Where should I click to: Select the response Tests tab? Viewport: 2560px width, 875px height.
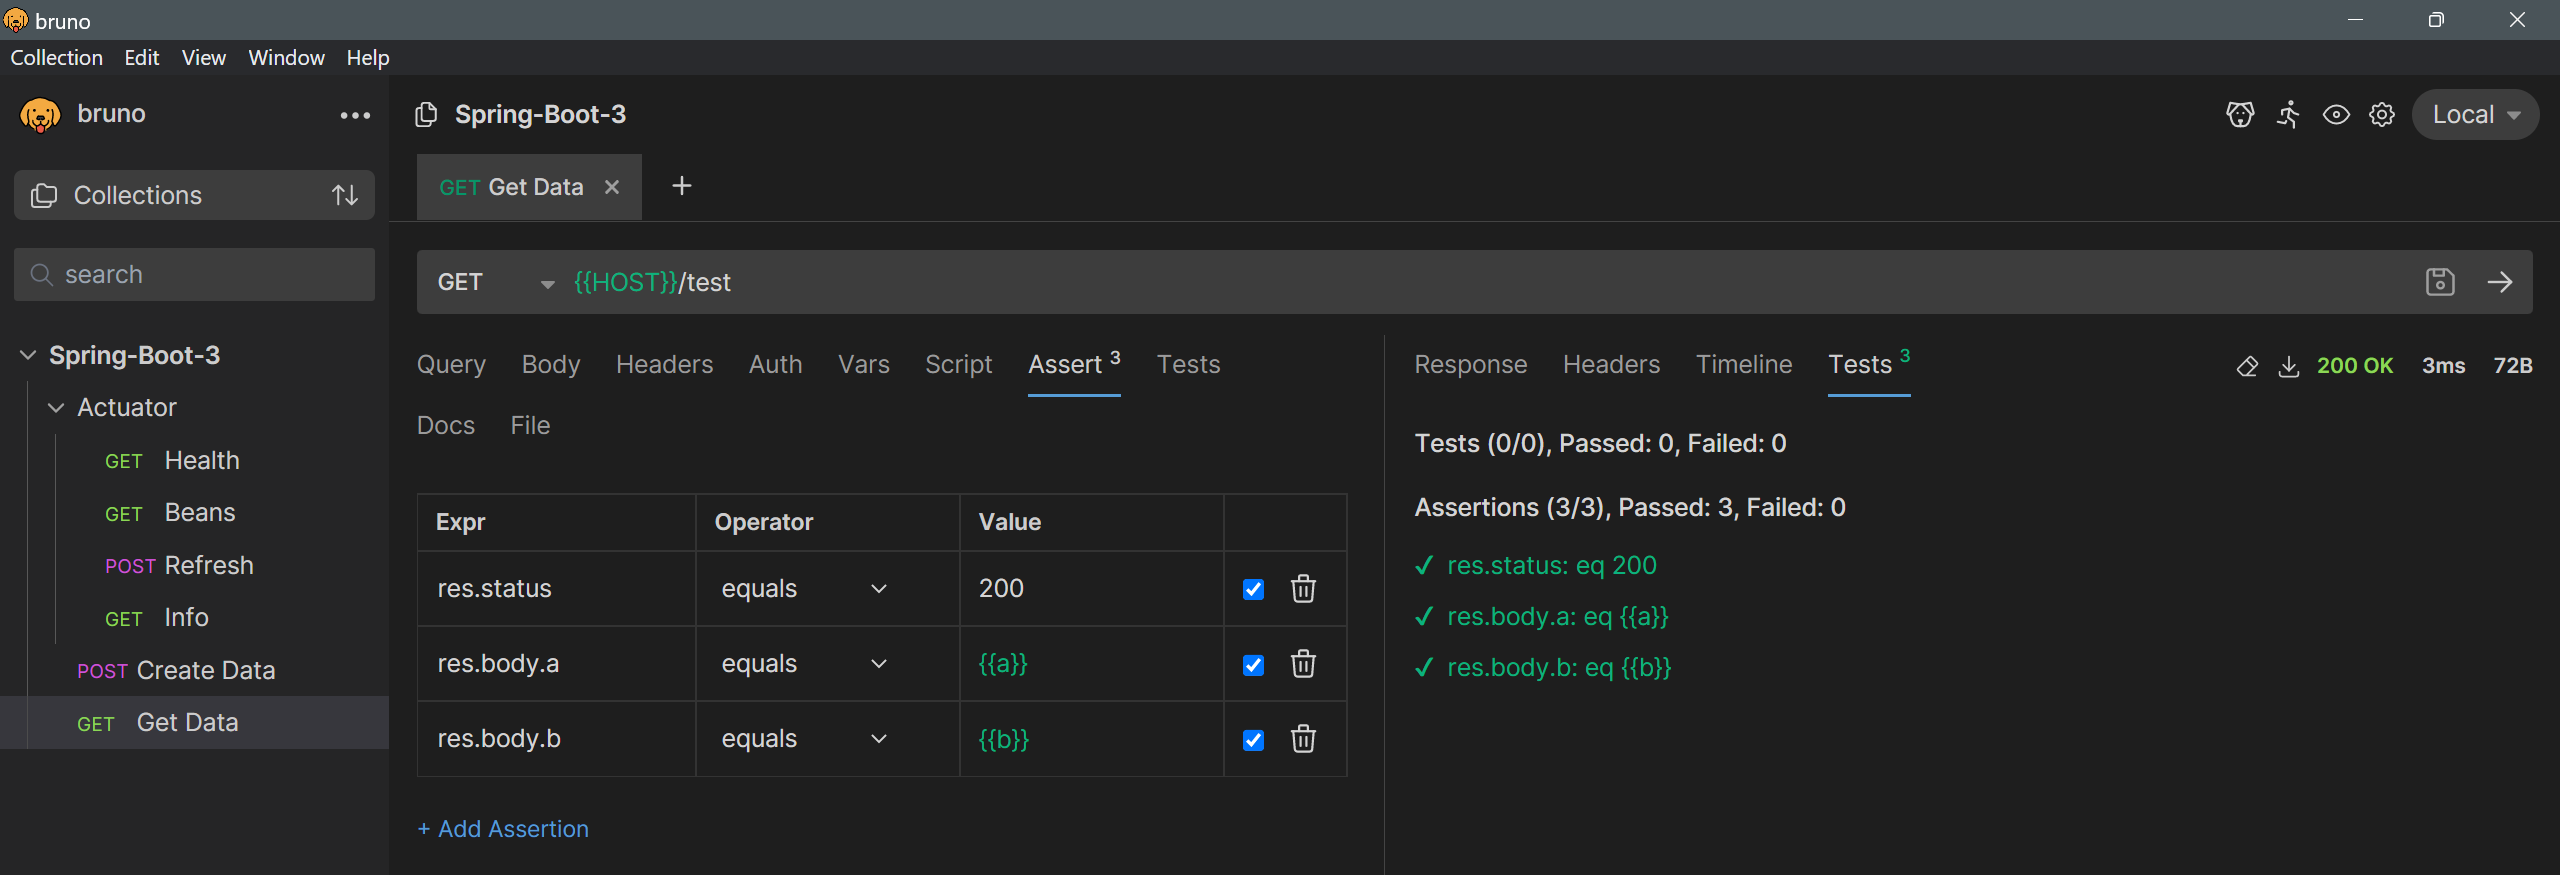click(x=1869, y=364)
